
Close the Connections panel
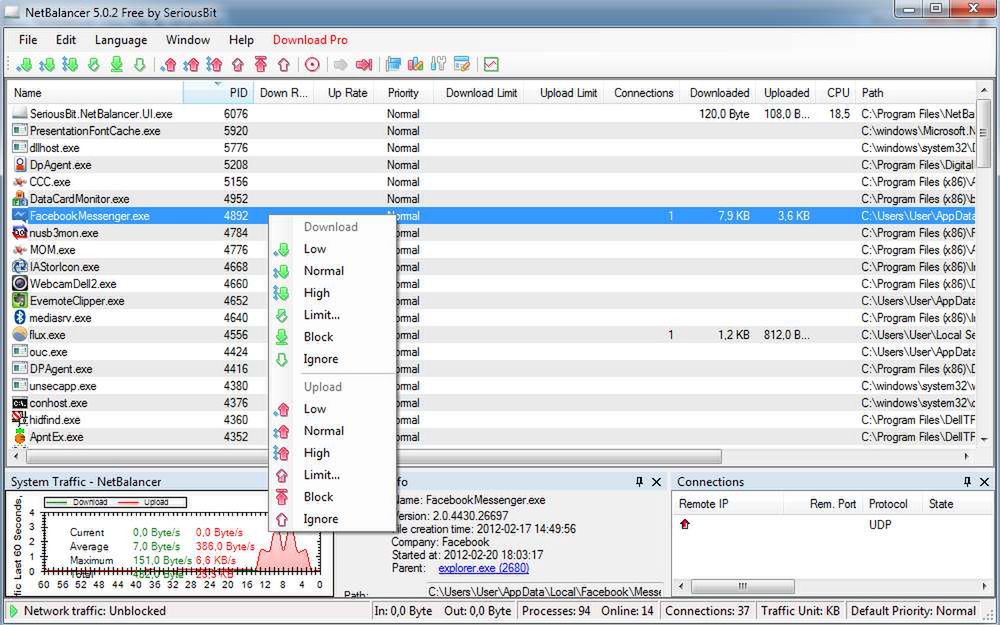(984, 482)
